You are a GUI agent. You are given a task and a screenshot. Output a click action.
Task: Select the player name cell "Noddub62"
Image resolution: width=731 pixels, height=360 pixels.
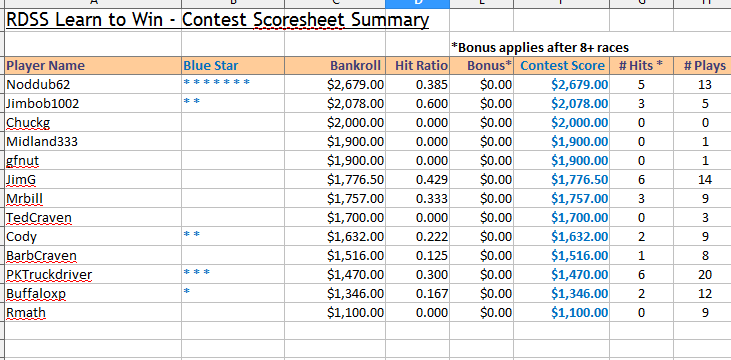(x=93, y=84)
